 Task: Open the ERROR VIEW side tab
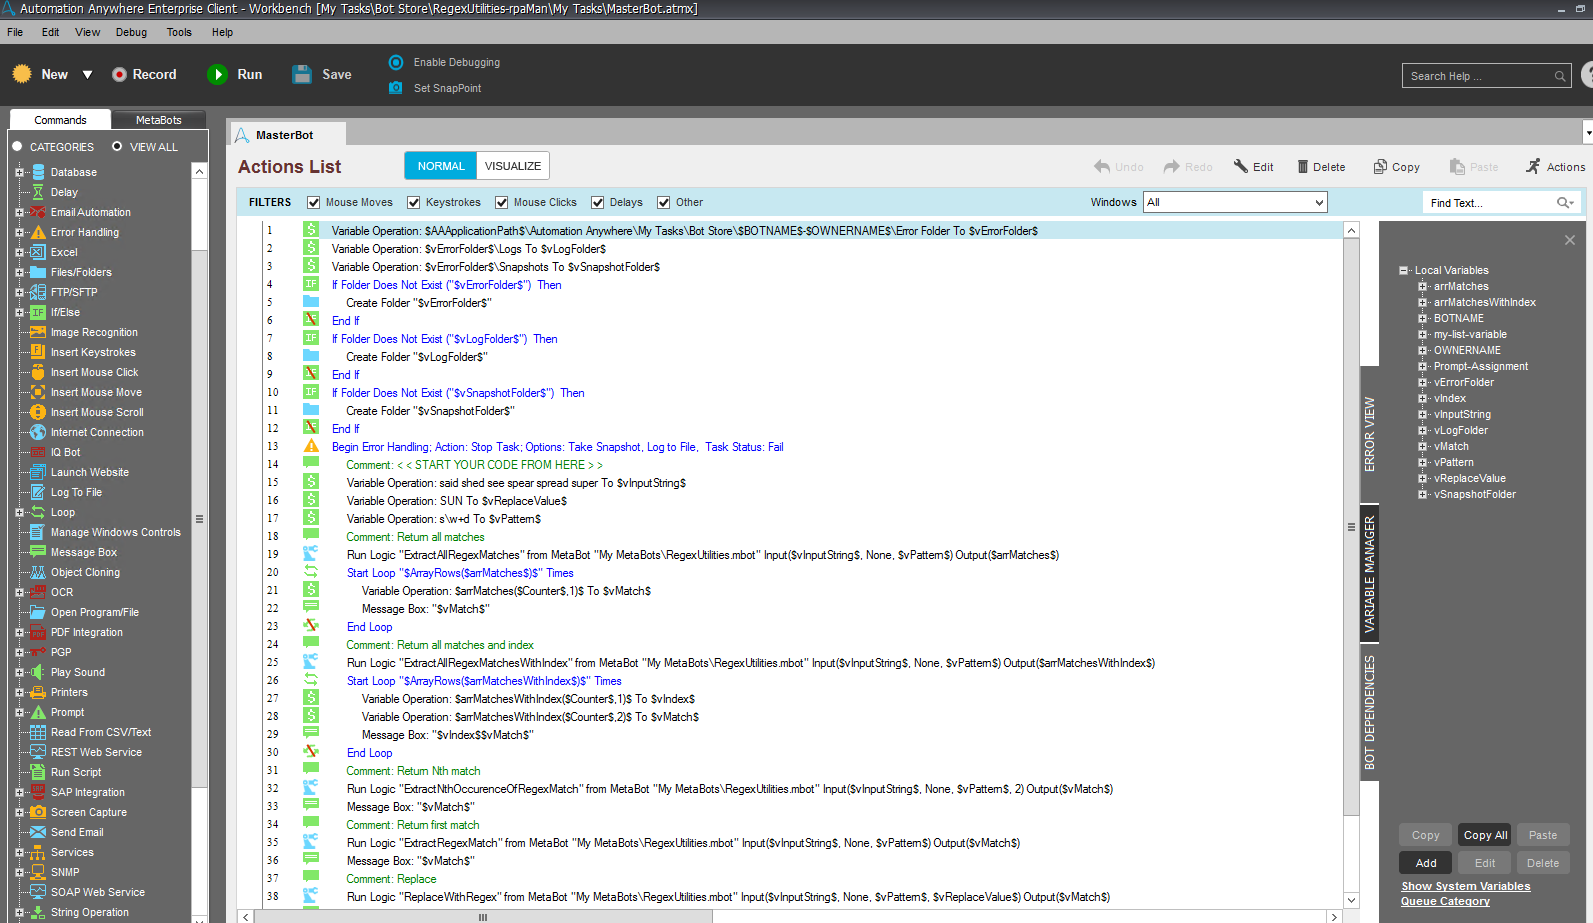point(1370,434)
